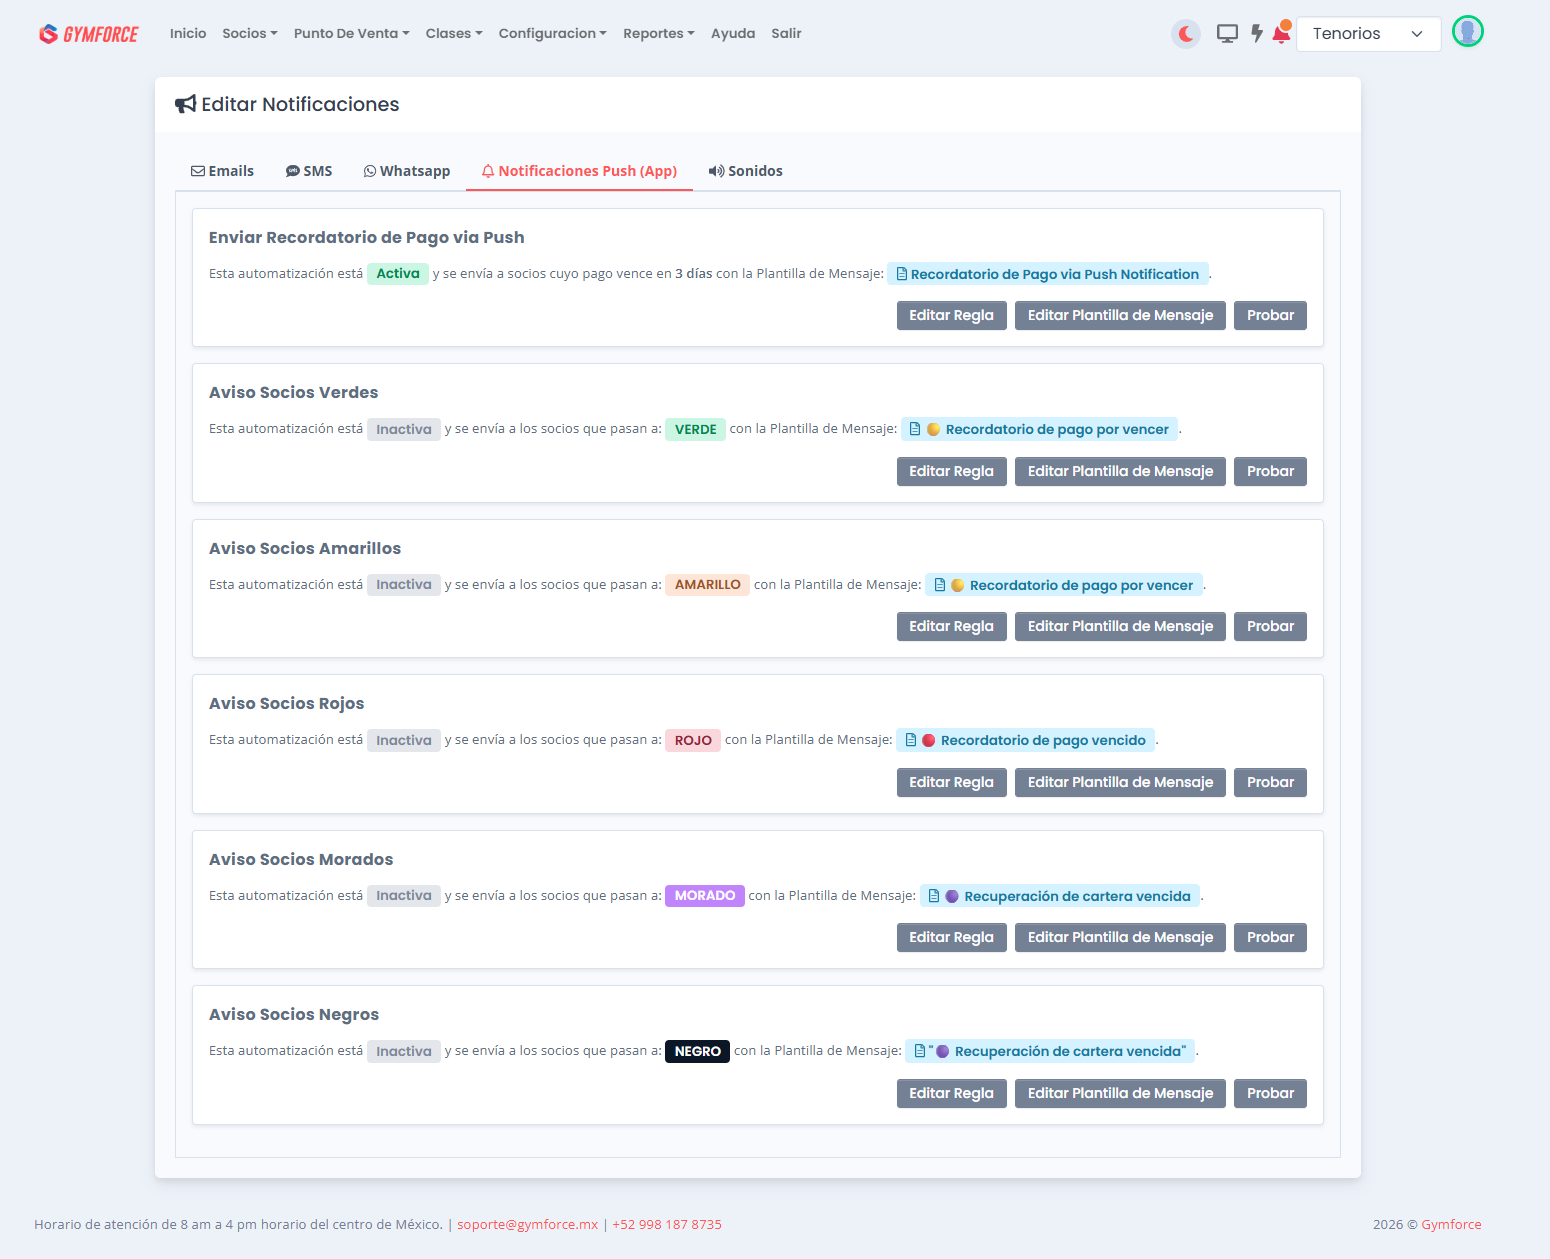Click the Gymforce footer link
The image size is (1550, 1259).
(x=1451, y=1224)
